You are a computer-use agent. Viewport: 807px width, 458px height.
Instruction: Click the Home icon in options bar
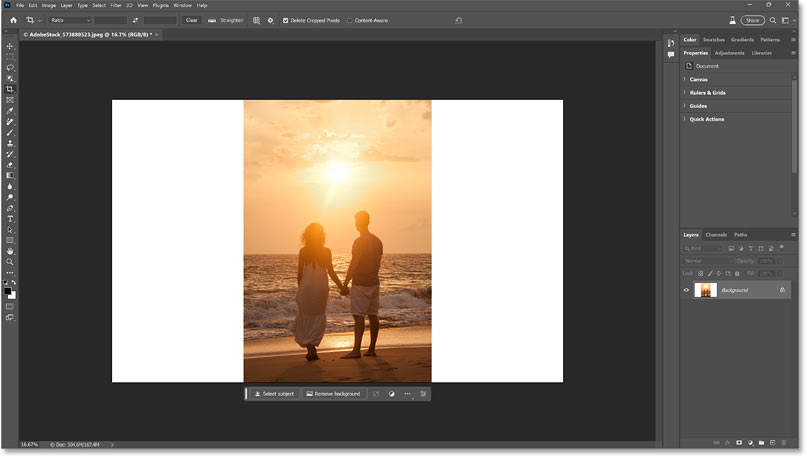(13, 20)
